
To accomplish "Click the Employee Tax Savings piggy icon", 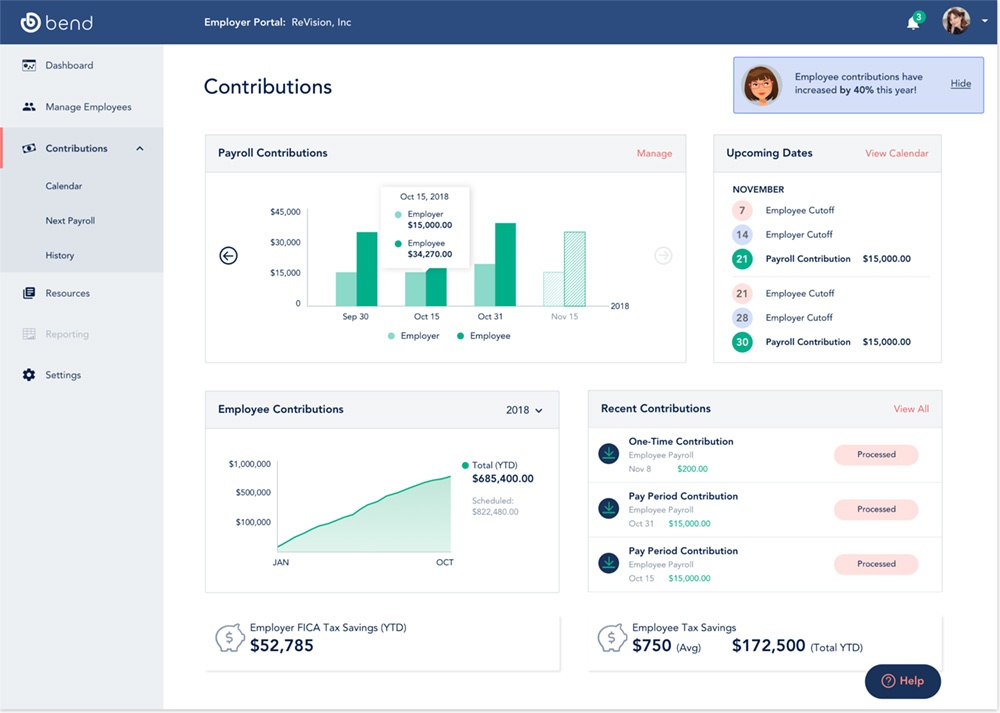I will coord(612,638).
